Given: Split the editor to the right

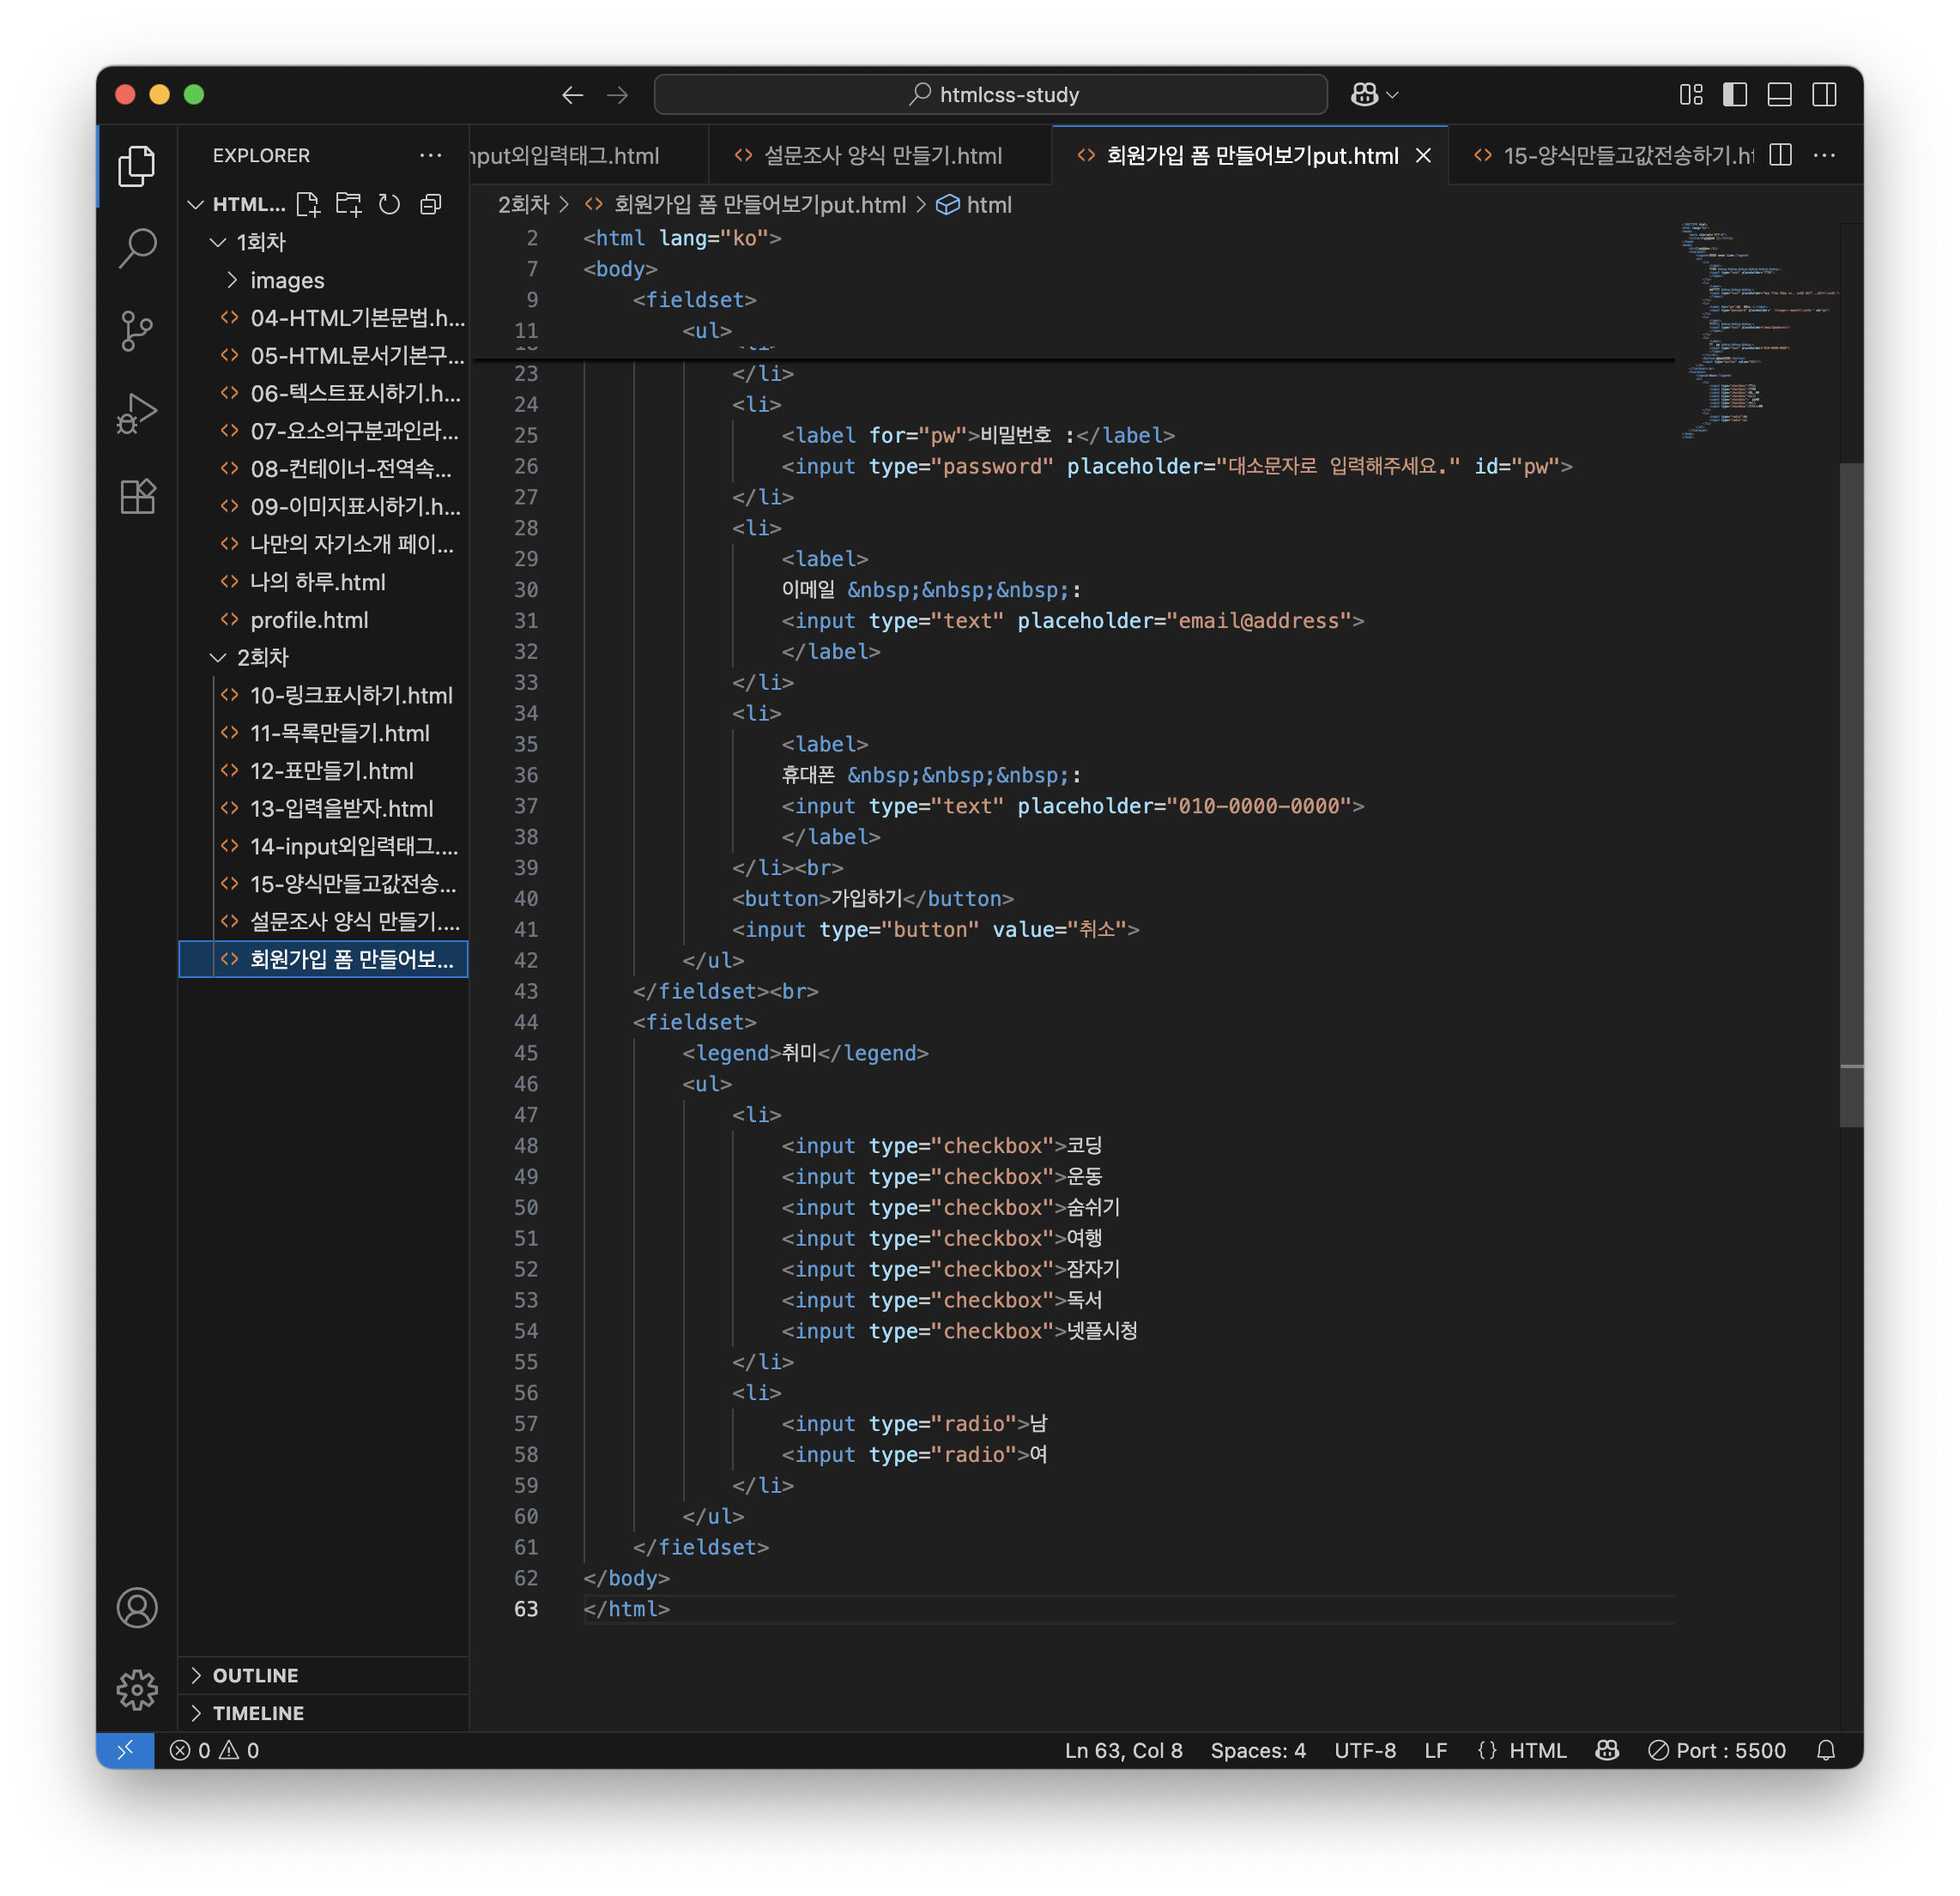Looking at the screenshot, I should (x=1780, y=155).
